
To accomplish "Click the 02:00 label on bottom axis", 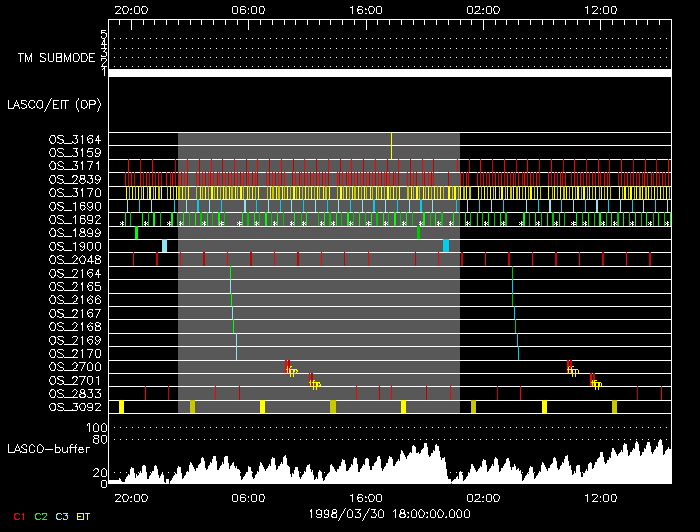I will click(x=483, y=497).
